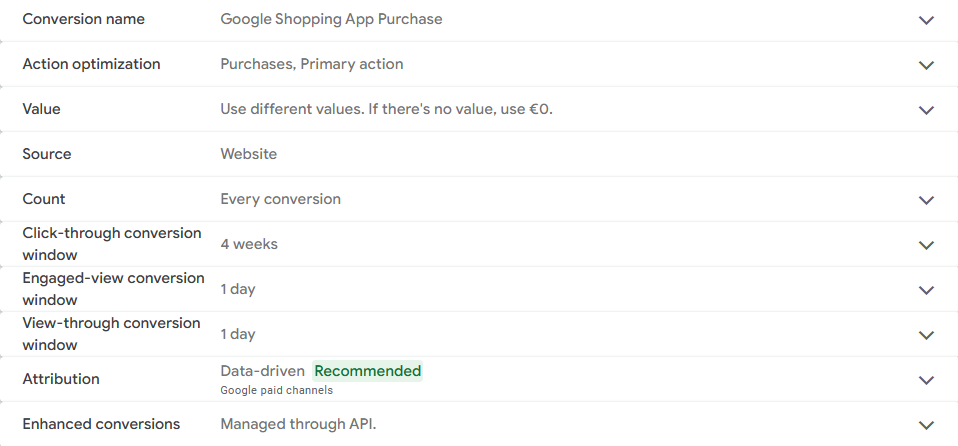Expand View-through conversion window chevron
Viewport: 958px width, 446px height.
coord(926,335)
